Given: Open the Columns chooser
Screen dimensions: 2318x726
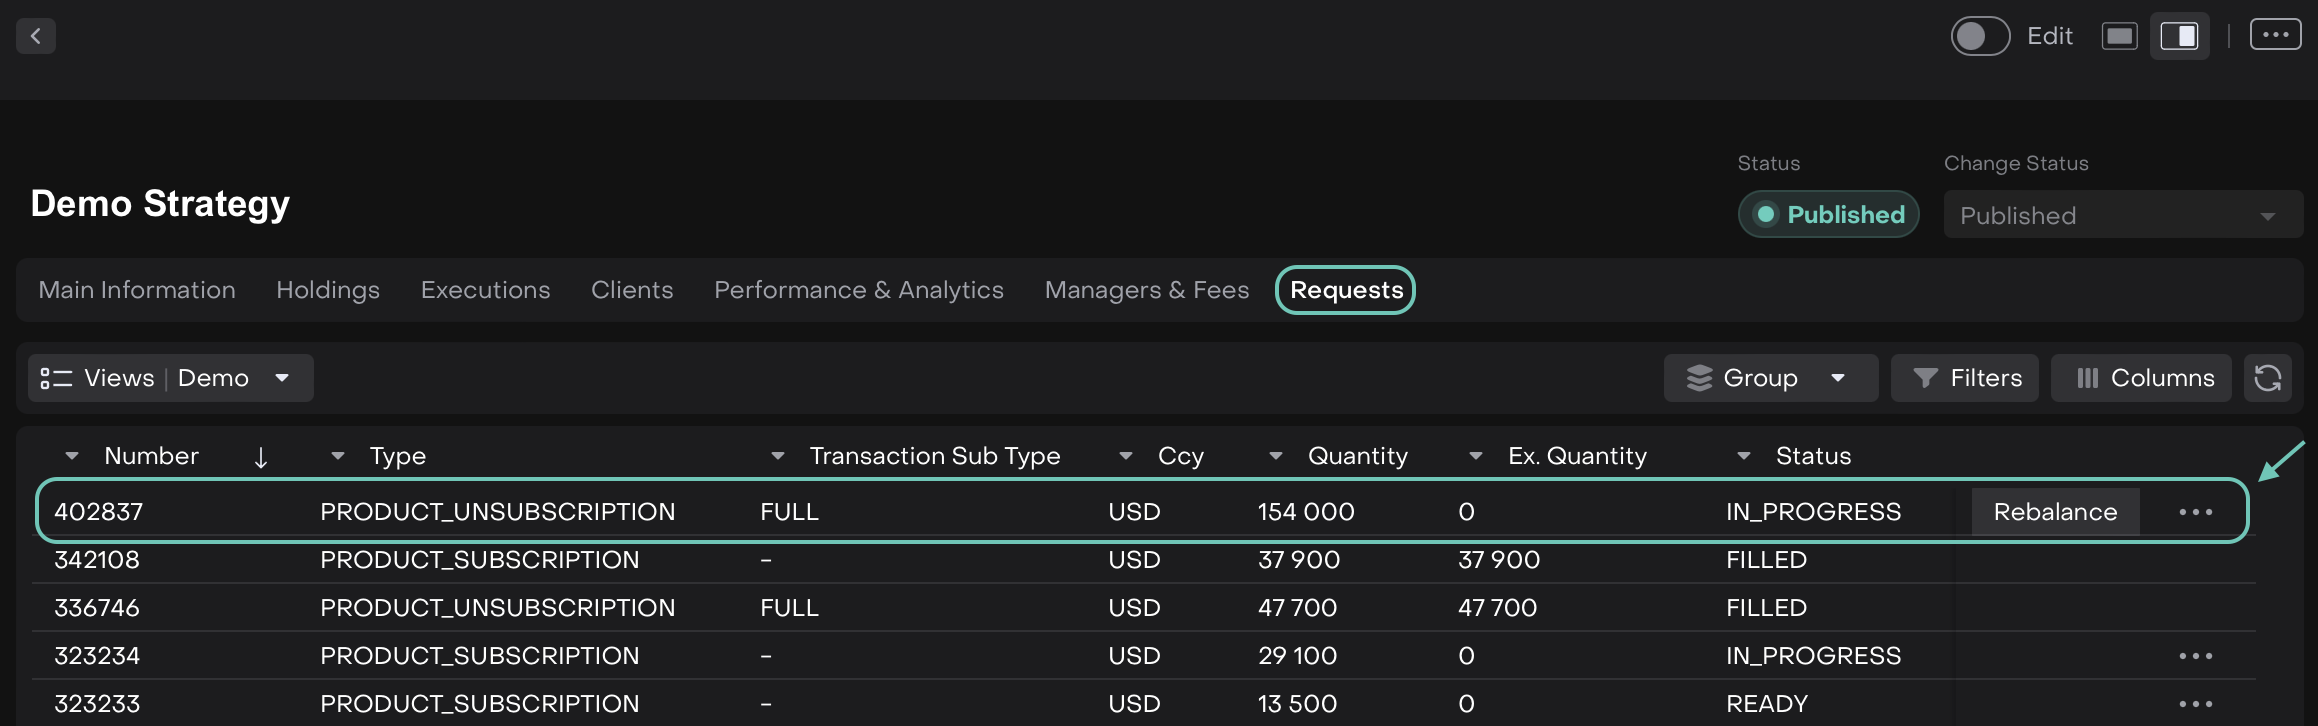Looking at the screenshot, I should (2141, 378).
